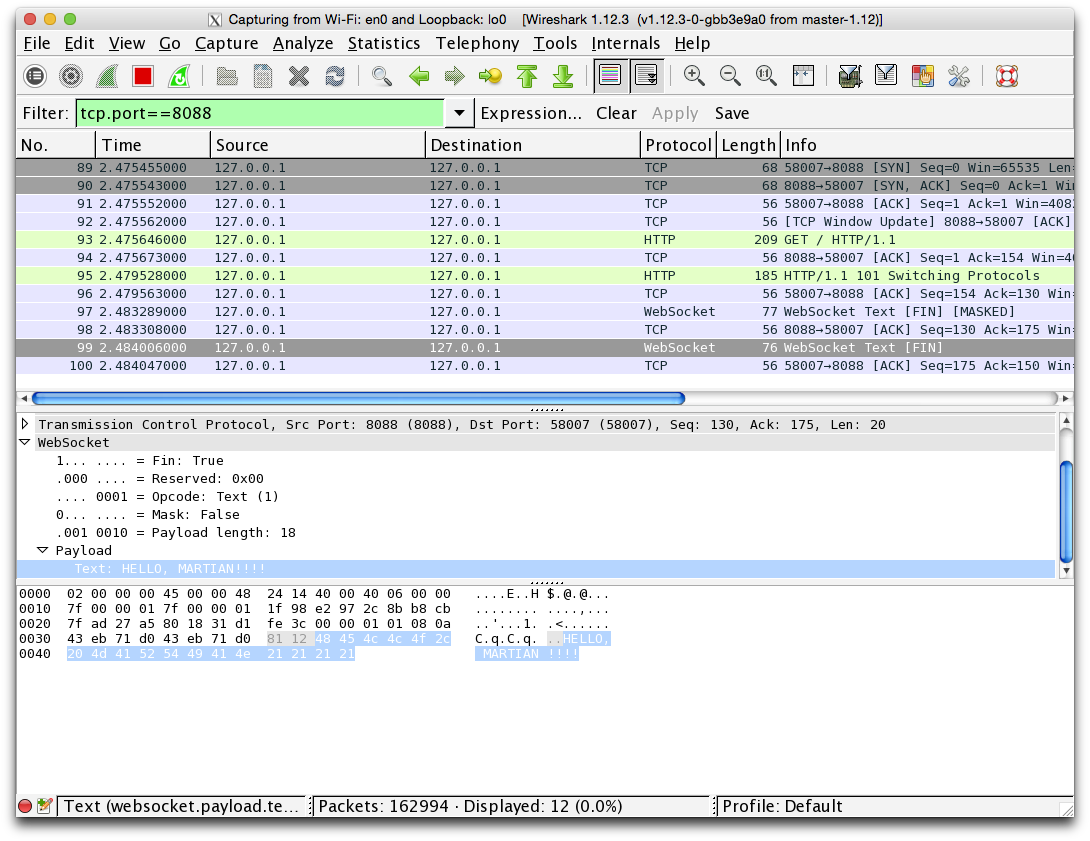
Task: Go back in packet history arrow
Action: click(x=418, y=76)
